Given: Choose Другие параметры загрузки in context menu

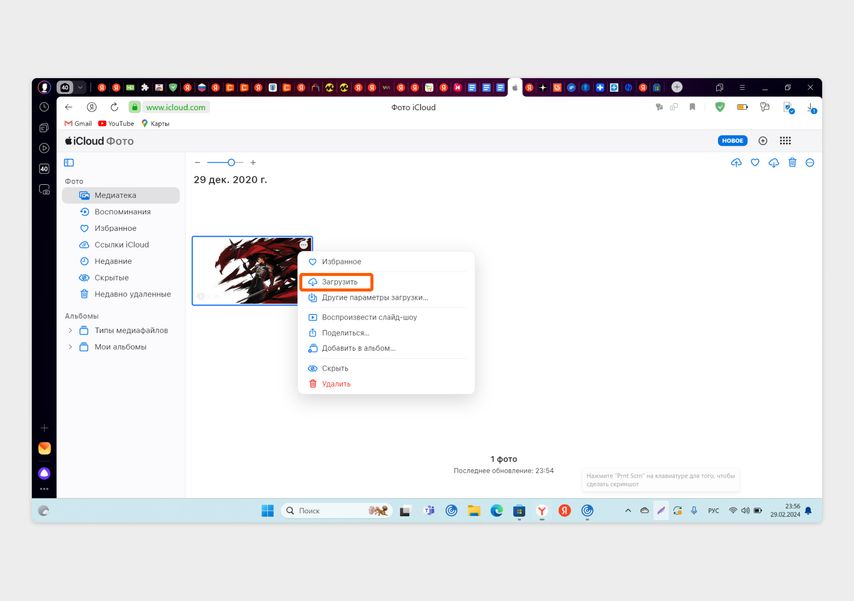Looking at the screenshot, I should pyautogui.click(x=386, y=298).
